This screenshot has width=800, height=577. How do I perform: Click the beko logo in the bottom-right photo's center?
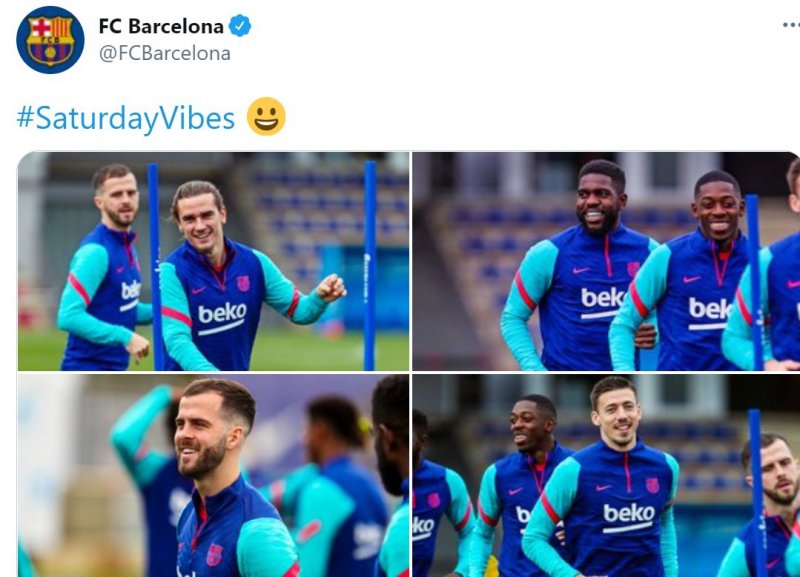[x=628, y=514]
